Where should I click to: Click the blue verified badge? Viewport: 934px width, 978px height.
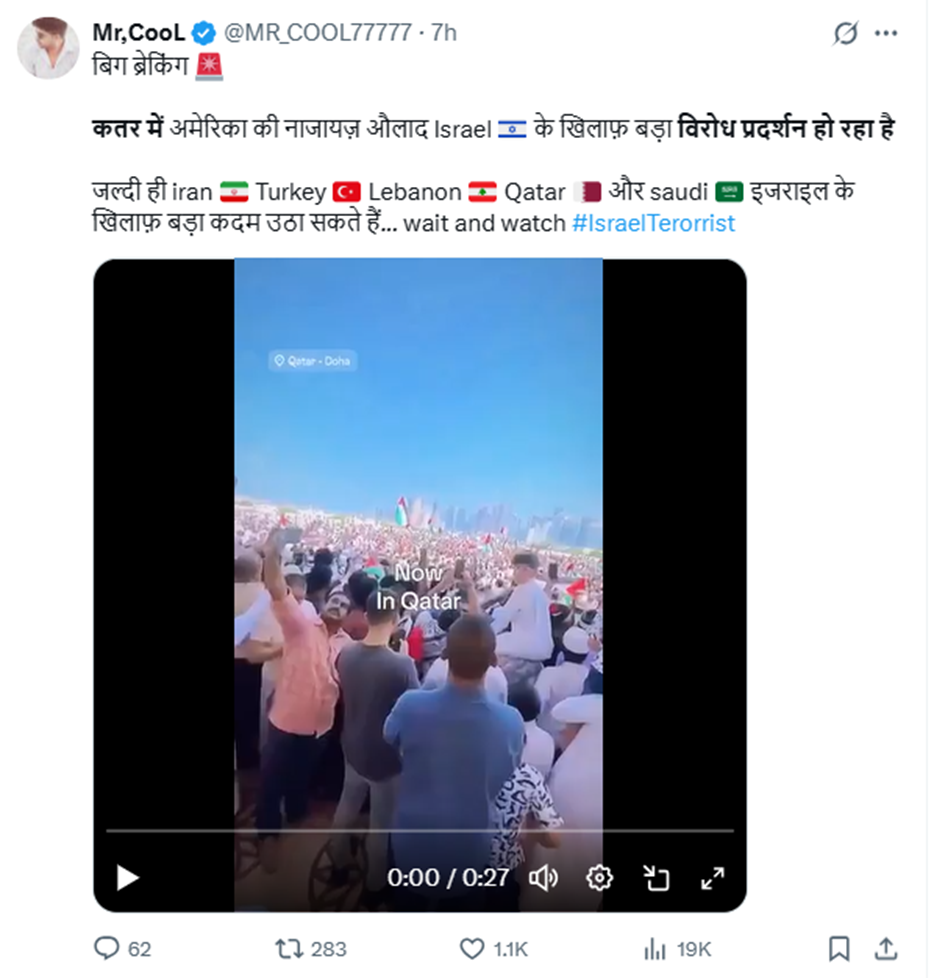(203, 33)
